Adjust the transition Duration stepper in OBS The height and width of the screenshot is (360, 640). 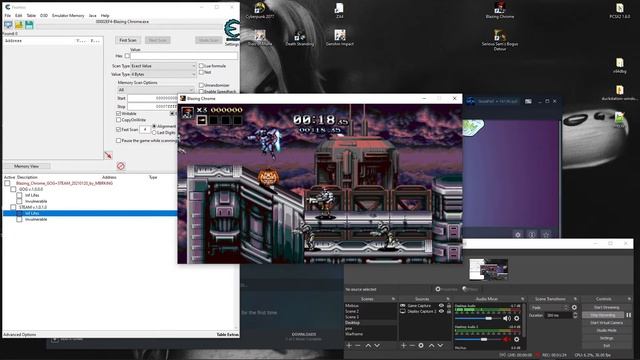pyautogui.click(x=575, y=315)
